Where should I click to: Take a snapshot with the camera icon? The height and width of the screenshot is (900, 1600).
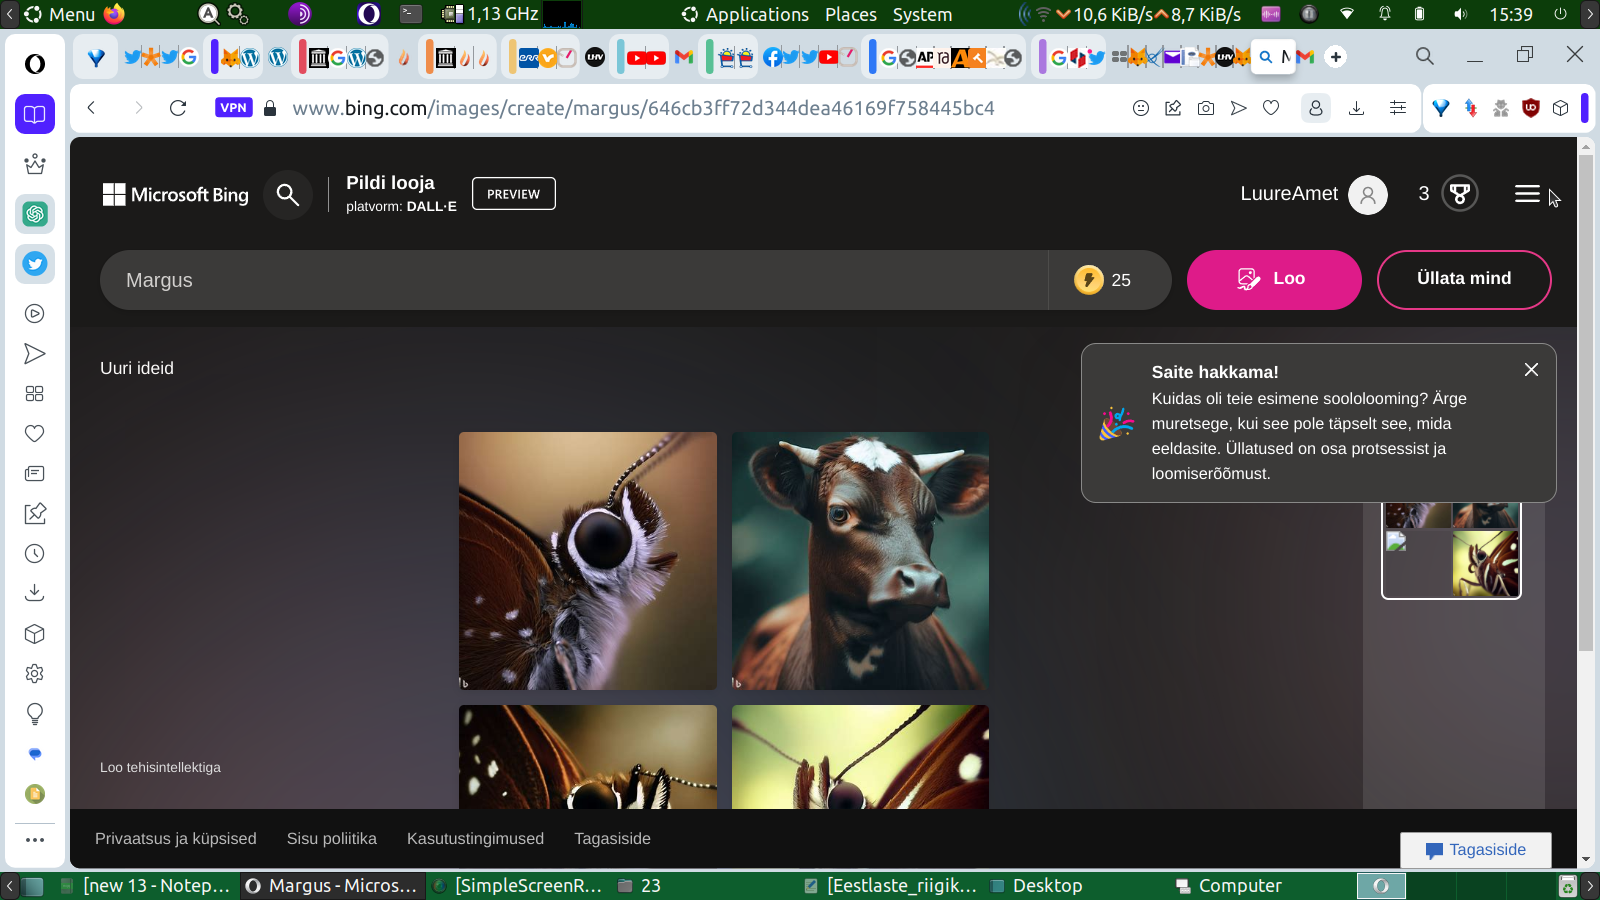tap(1206, 108)
